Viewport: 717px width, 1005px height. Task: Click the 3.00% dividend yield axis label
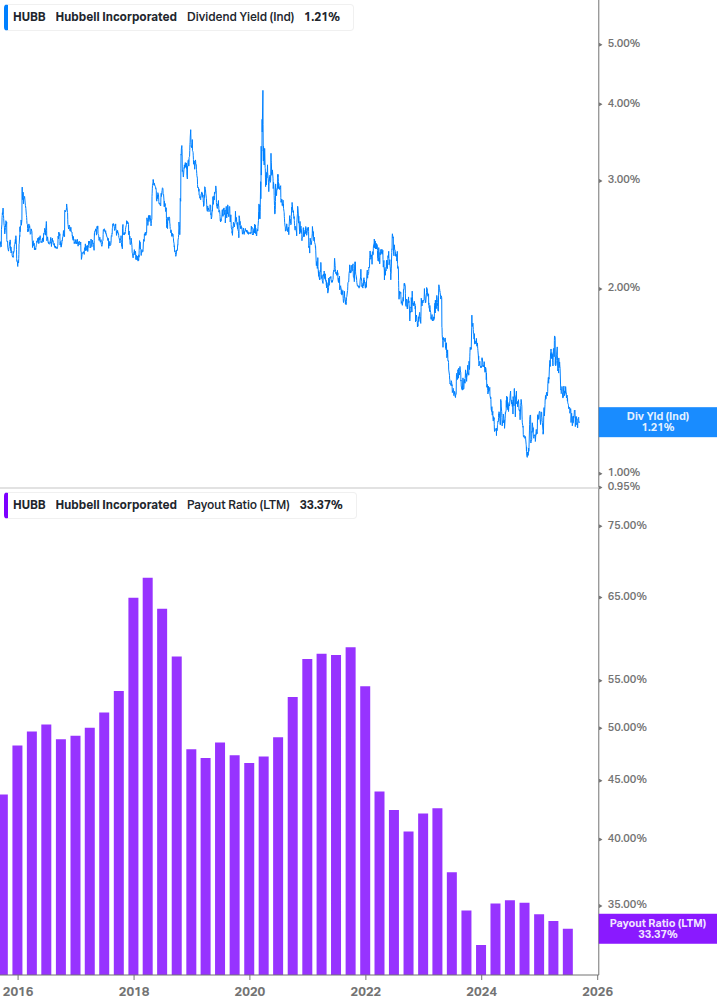[623, 179]
